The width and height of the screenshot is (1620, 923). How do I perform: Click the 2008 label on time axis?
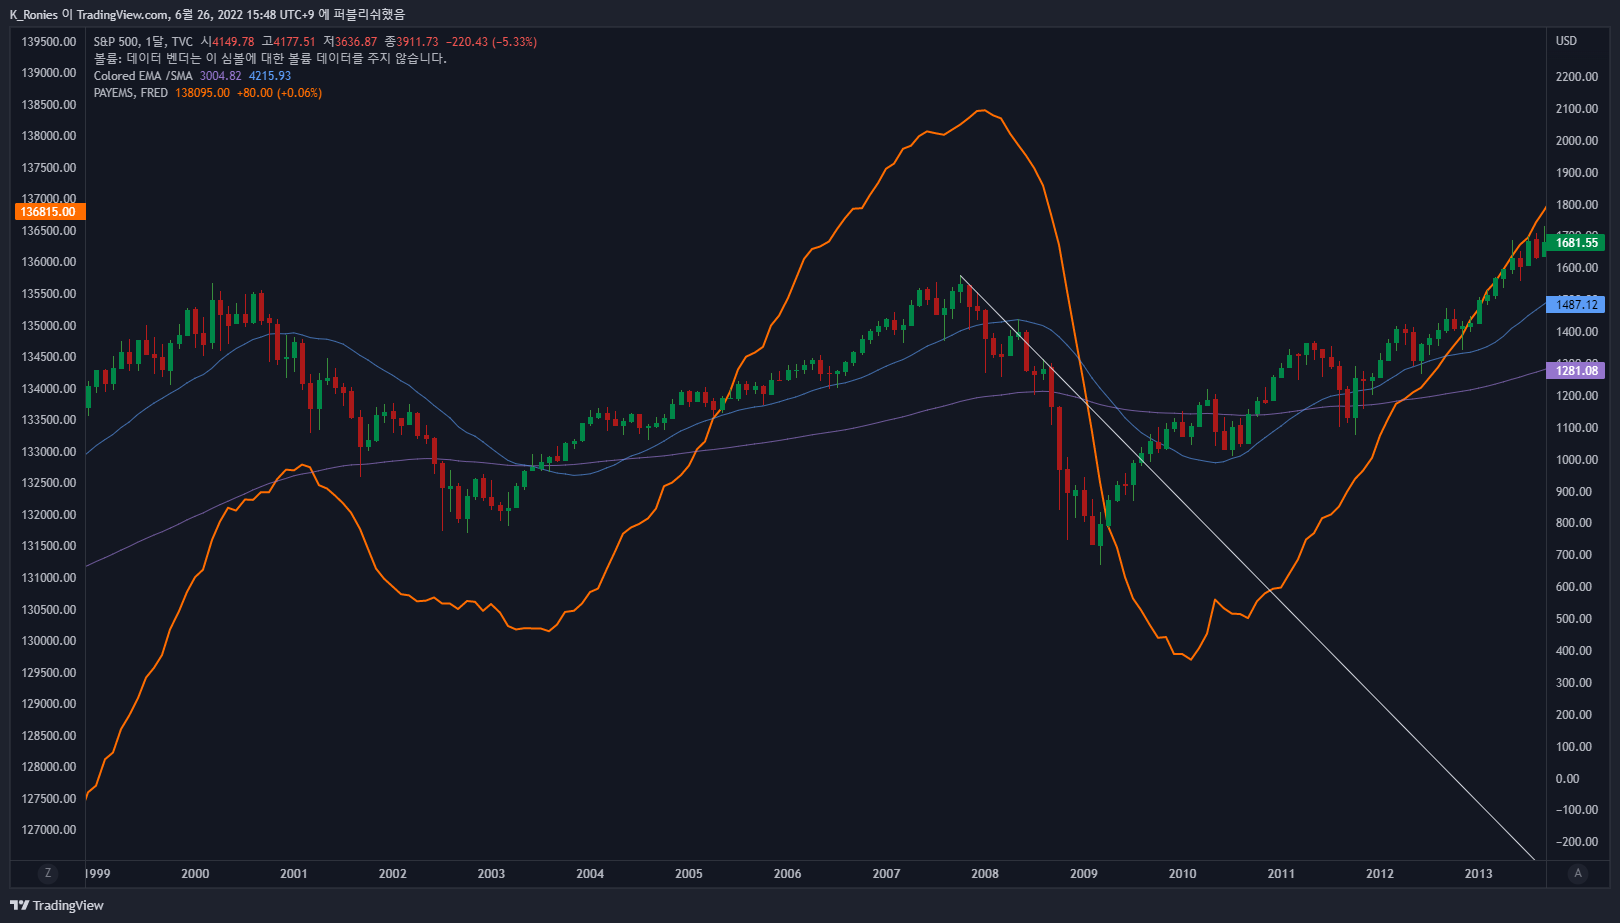(x=985, y=874)
